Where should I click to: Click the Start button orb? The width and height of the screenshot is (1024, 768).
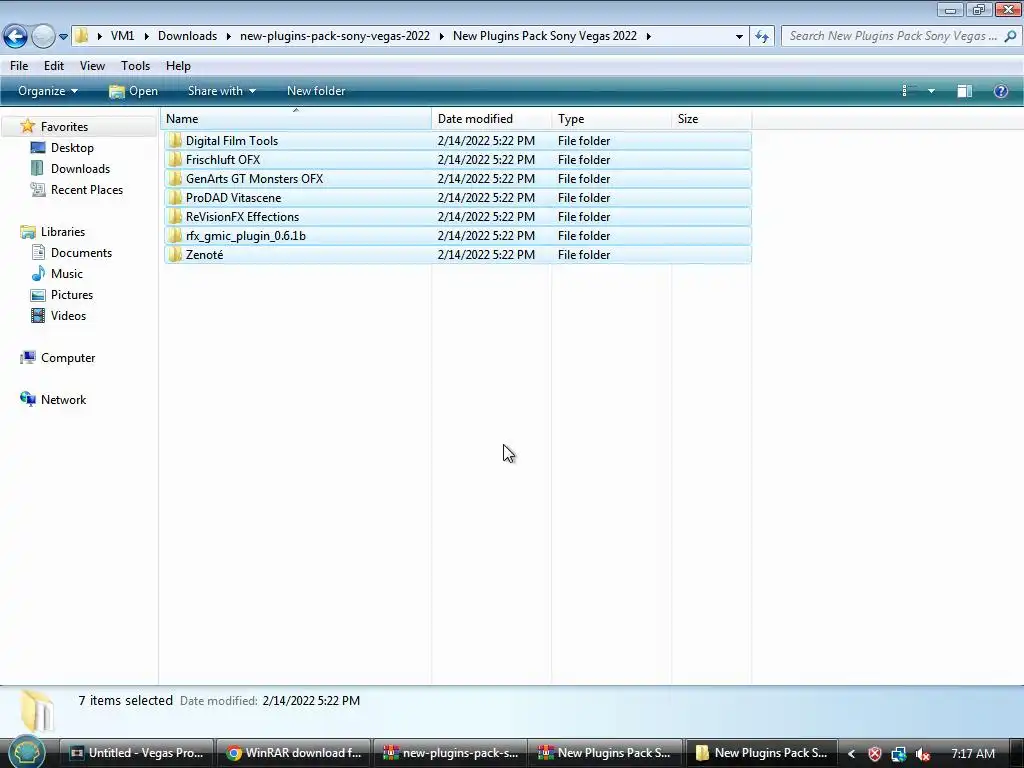tap(27, 753)
